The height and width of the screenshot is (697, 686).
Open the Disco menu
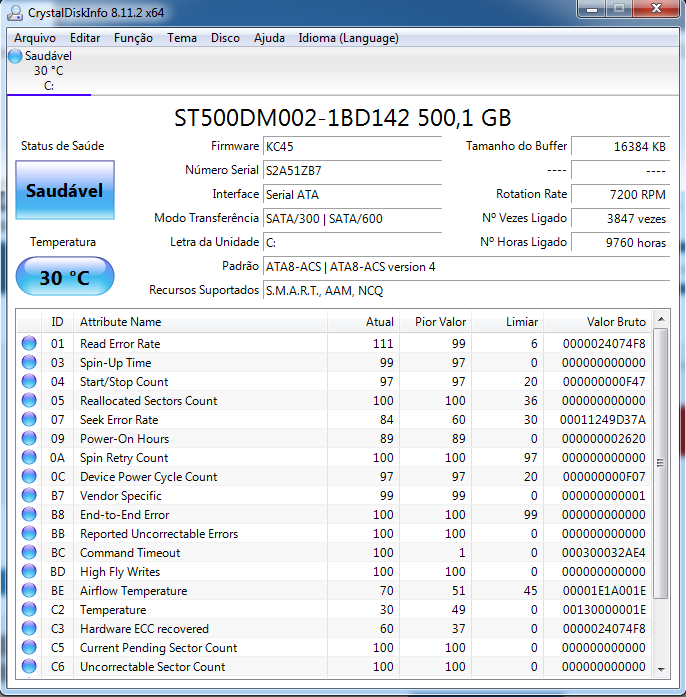(x=225, y=38)
